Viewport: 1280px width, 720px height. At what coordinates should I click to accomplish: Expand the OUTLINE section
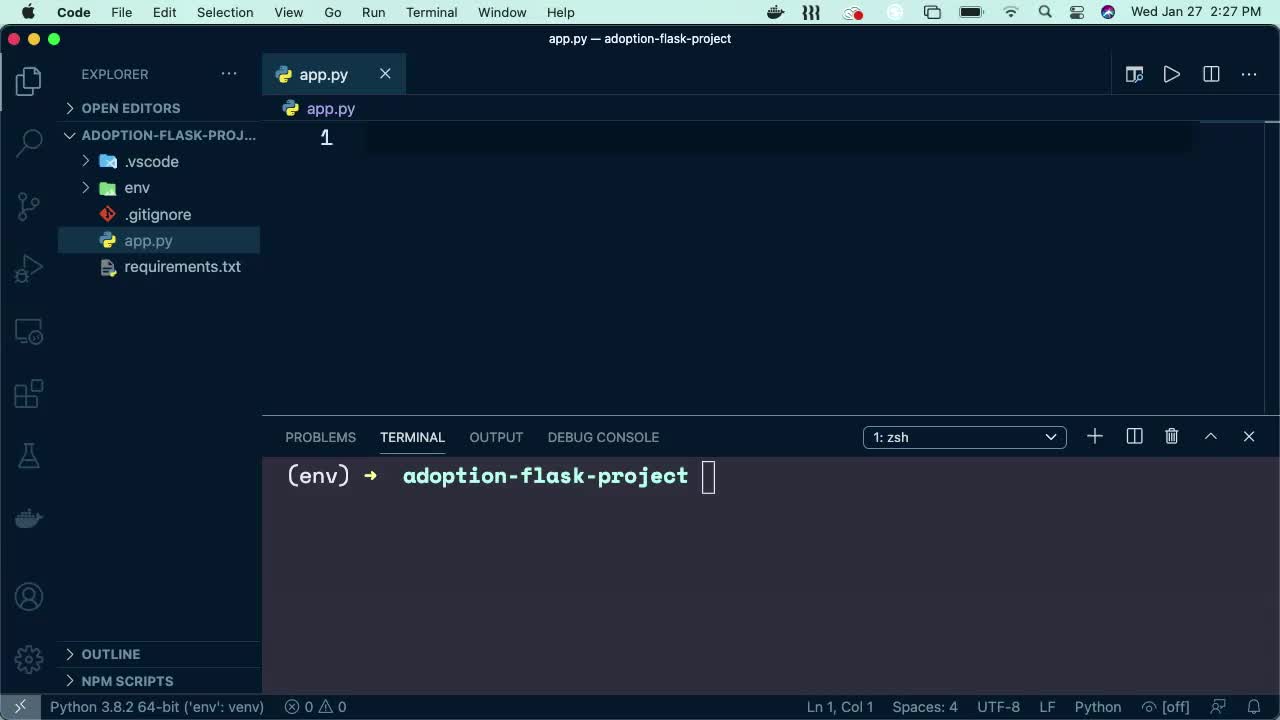[x=110, y=654]
